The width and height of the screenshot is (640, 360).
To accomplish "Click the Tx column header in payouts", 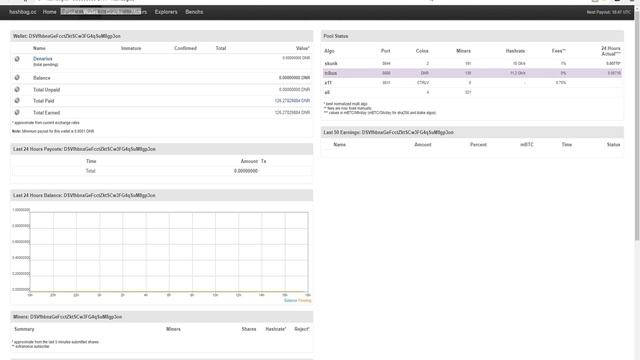I will pos(263,161).
